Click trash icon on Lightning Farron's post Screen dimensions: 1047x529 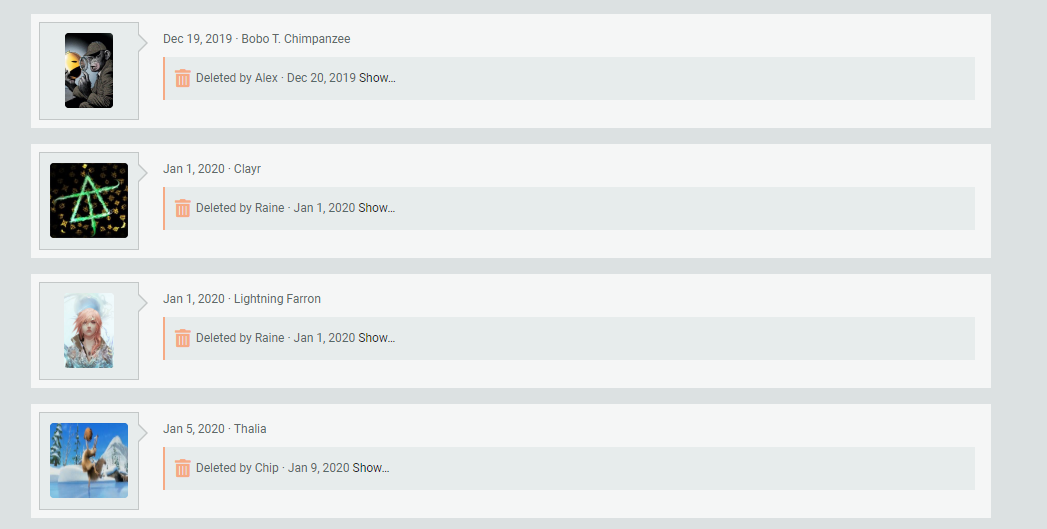click(x=182, y=338)
